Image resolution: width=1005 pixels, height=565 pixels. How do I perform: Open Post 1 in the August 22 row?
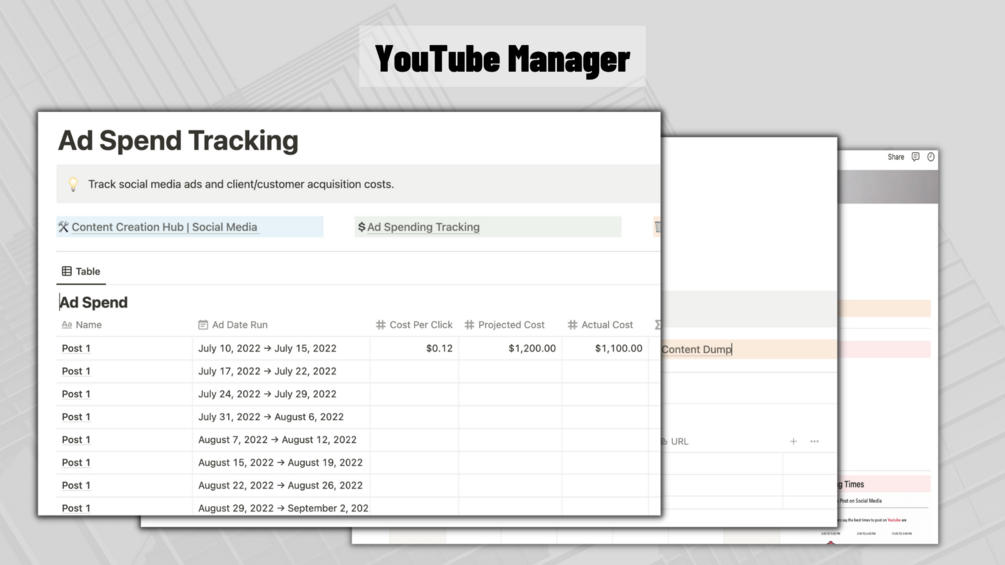pyautogui.click(x=76, y=486)
